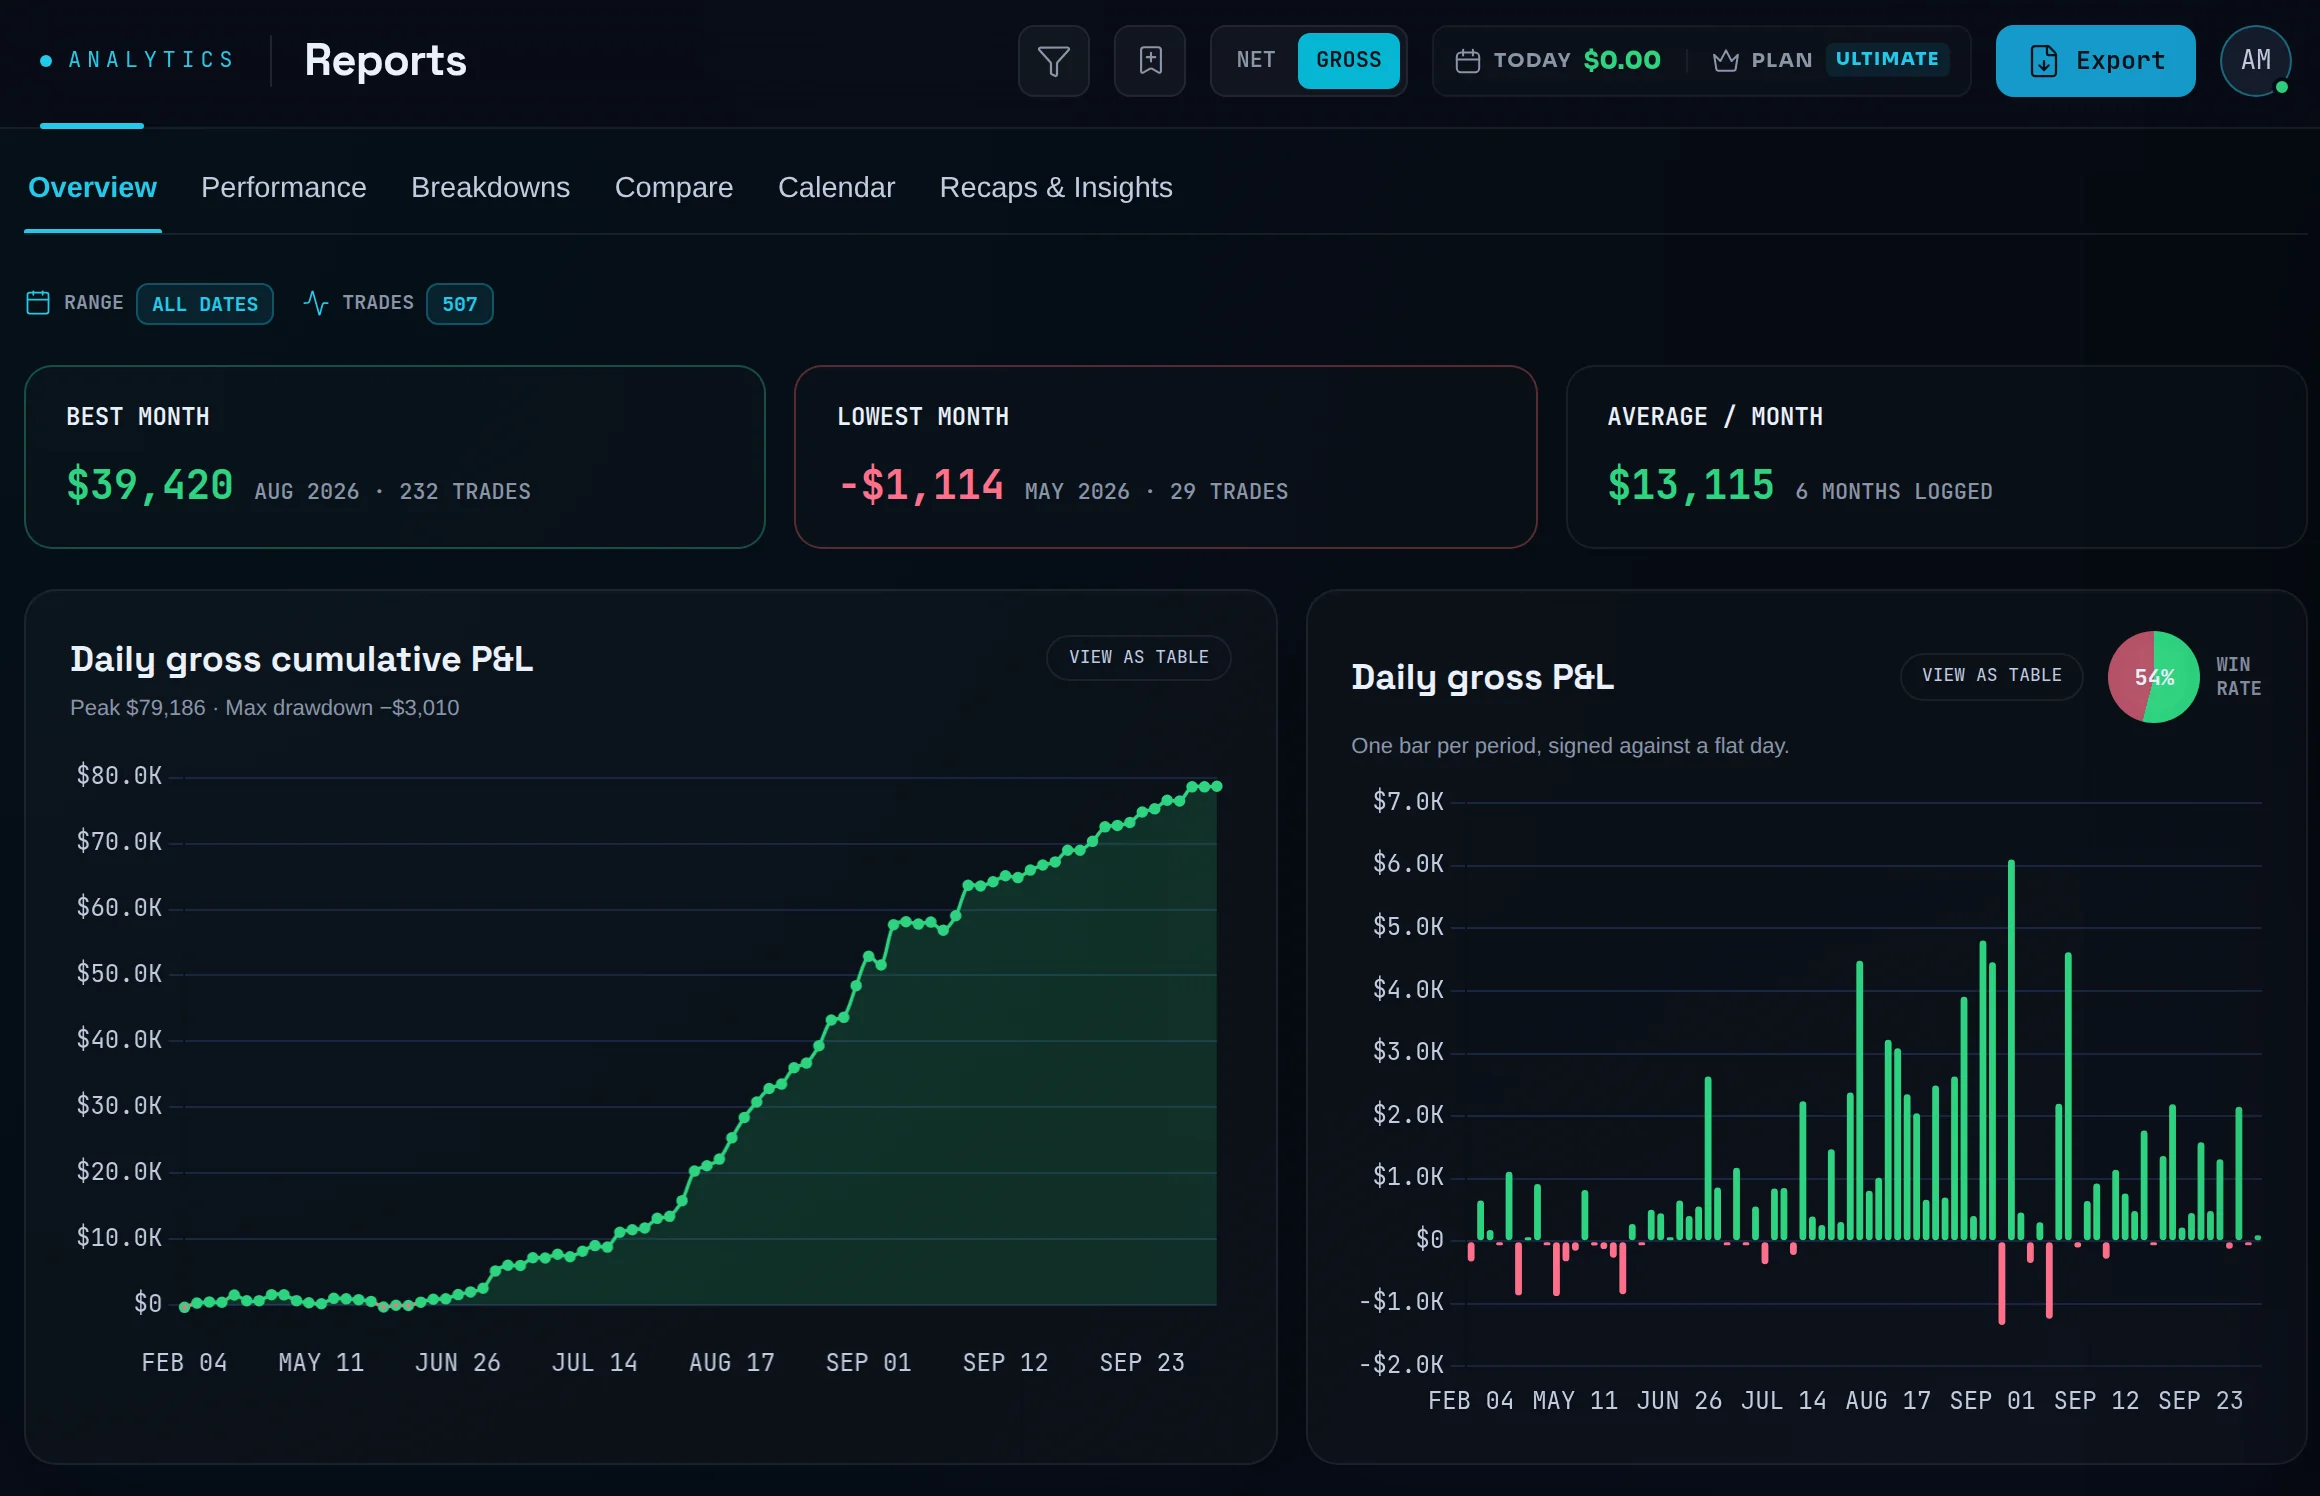
Task: Open the AM user avatar
Action: (x=2256, y=61)
